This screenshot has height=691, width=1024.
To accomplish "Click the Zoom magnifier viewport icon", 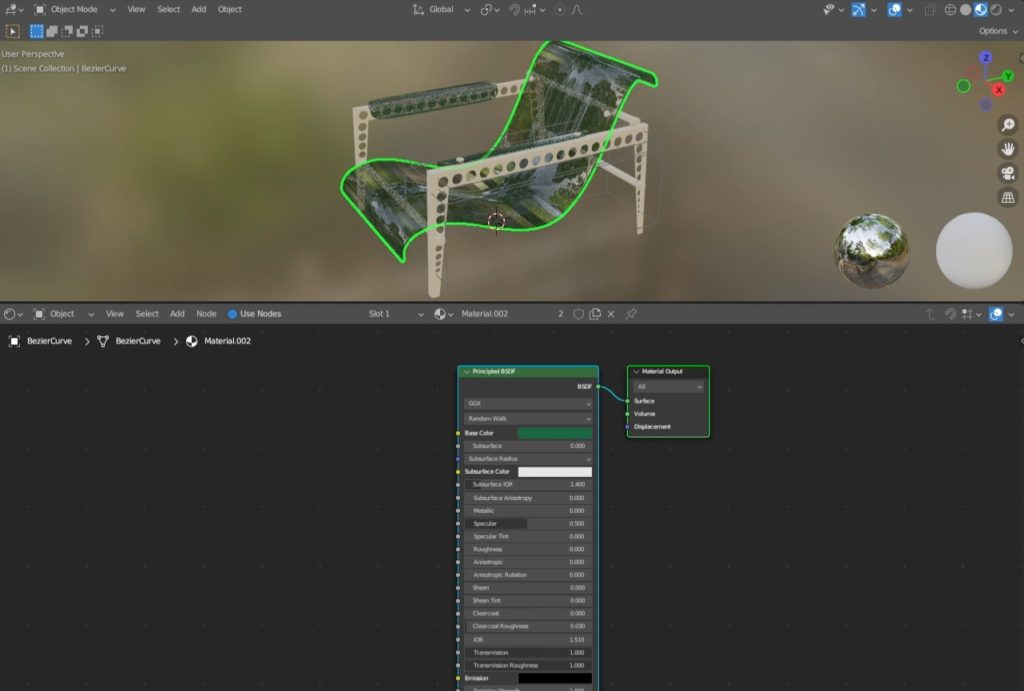I will point(1008,125).
